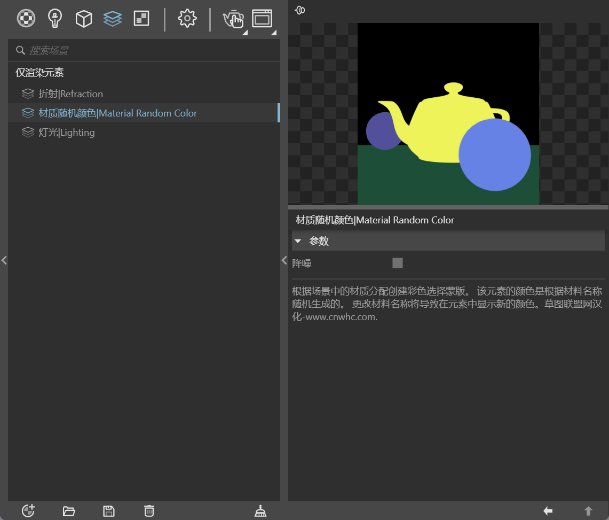Click the up arrow icon at bottom

(588, 511)
